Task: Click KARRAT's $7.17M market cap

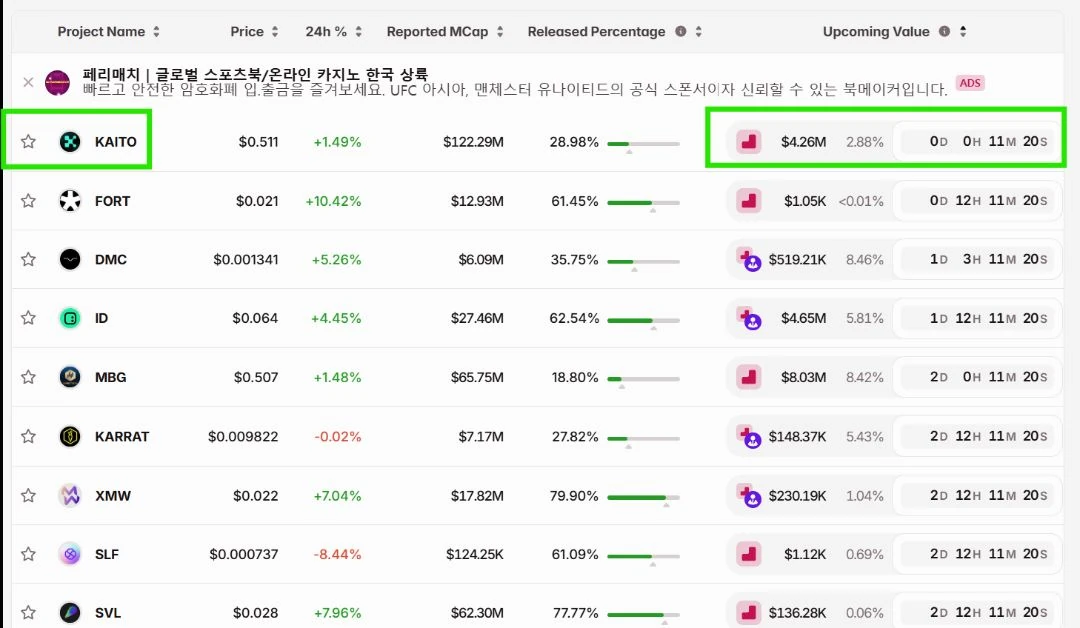Action: pos(481,437)
